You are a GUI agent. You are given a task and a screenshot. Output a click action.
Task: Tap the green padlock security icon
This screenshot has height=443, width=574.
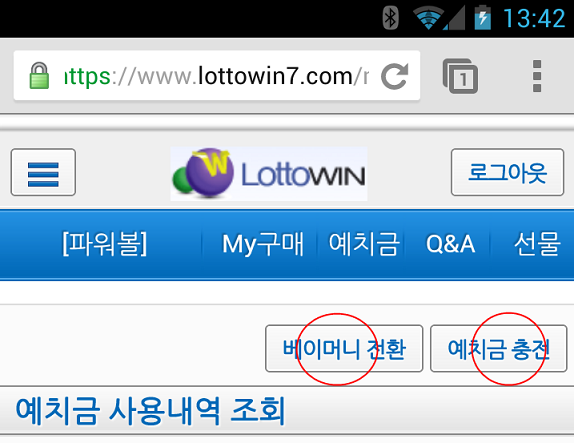(x=39, y=76)
